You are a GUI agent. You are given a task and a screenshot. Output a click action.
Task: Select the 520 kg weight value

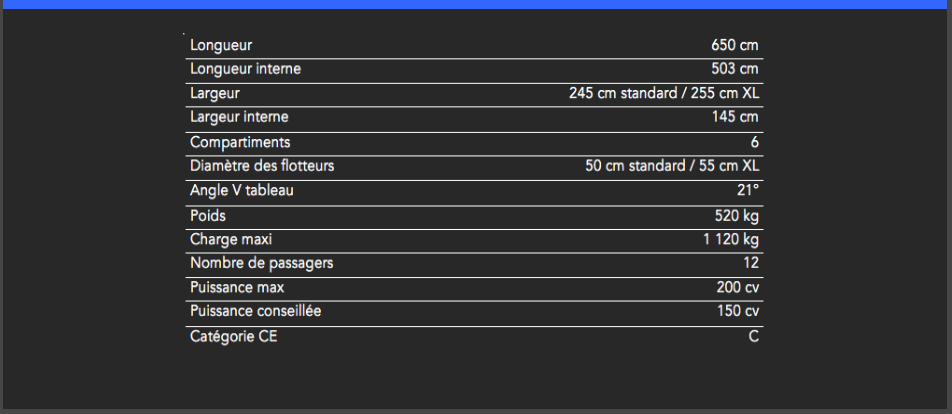coord(737,215)
